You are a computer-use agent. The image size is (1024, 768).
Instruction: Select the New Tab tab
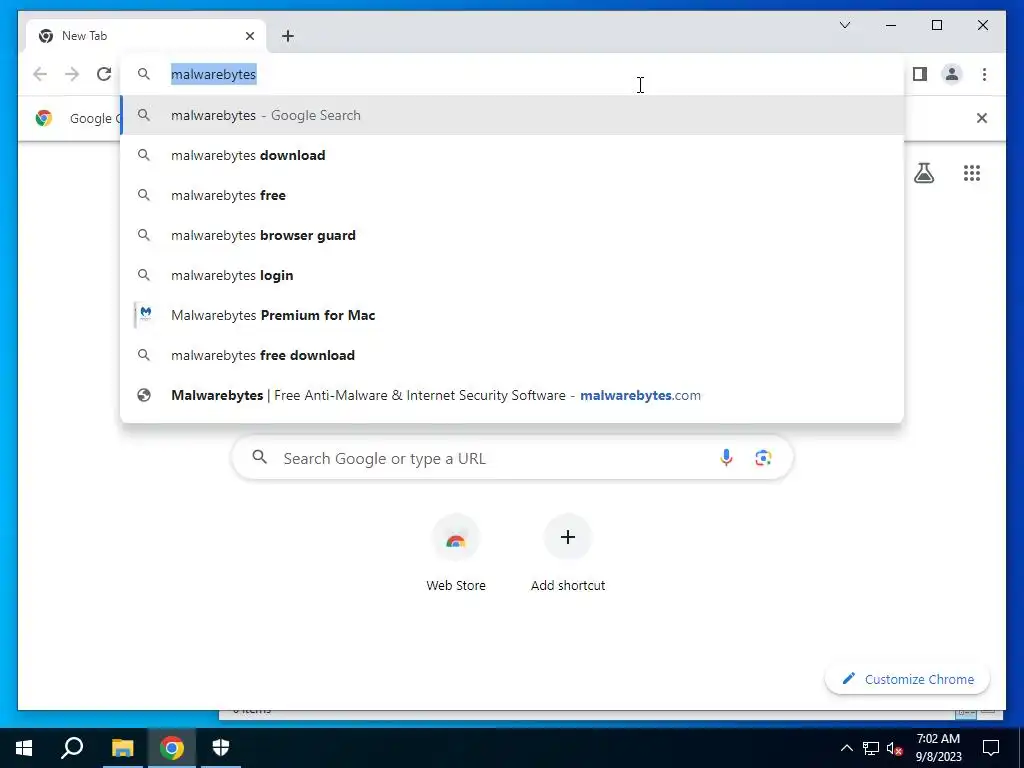point(146,36)
